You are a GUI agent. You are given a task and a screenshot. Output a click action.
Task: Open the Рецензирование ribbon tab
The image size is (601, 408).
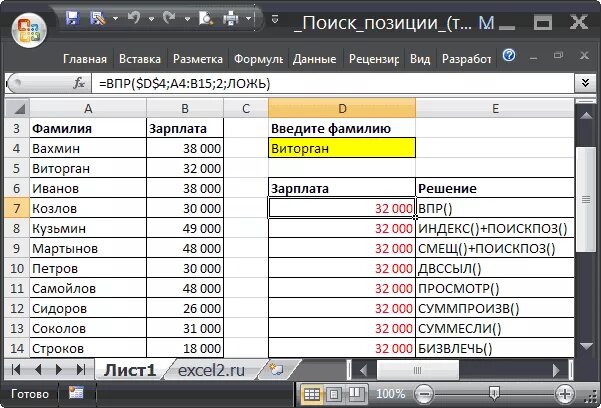(374, 59)
